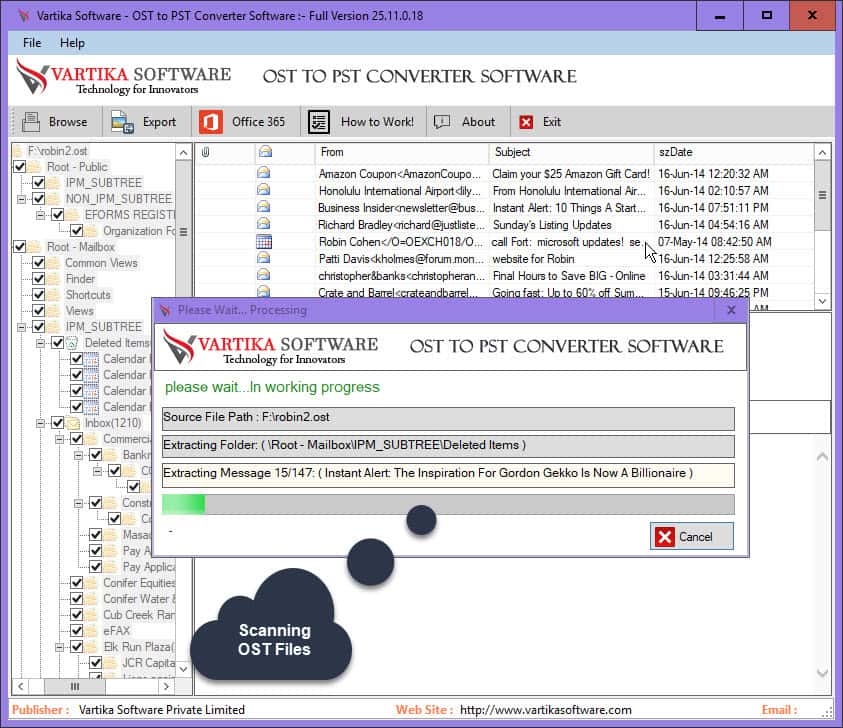Collapse the Inbox(1210) node

(40, 423)
